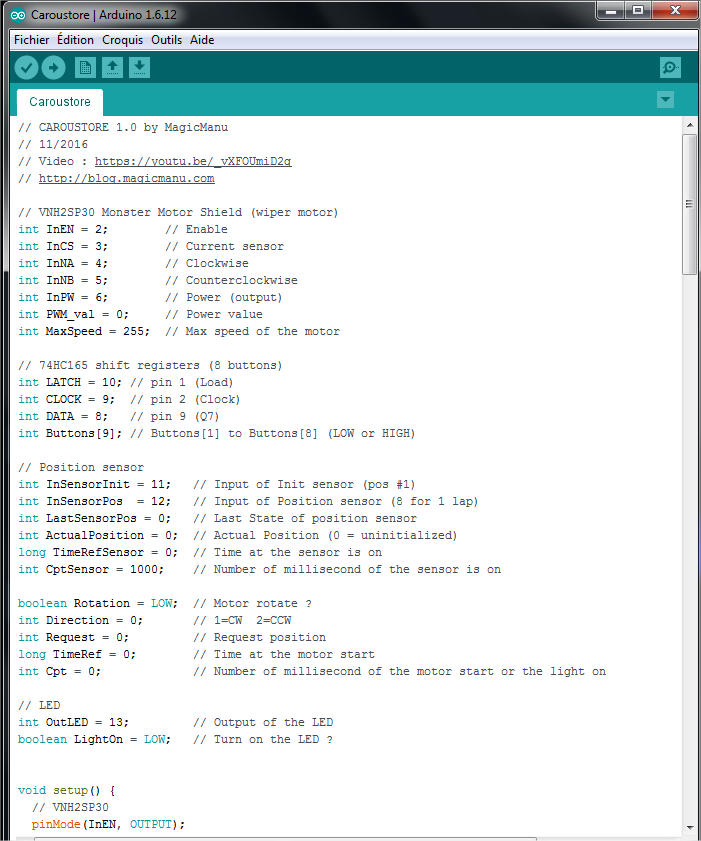Viewport: 701px width, 841px height.
Task: Create a new sketch with the New icon
Action: [85, 68]
